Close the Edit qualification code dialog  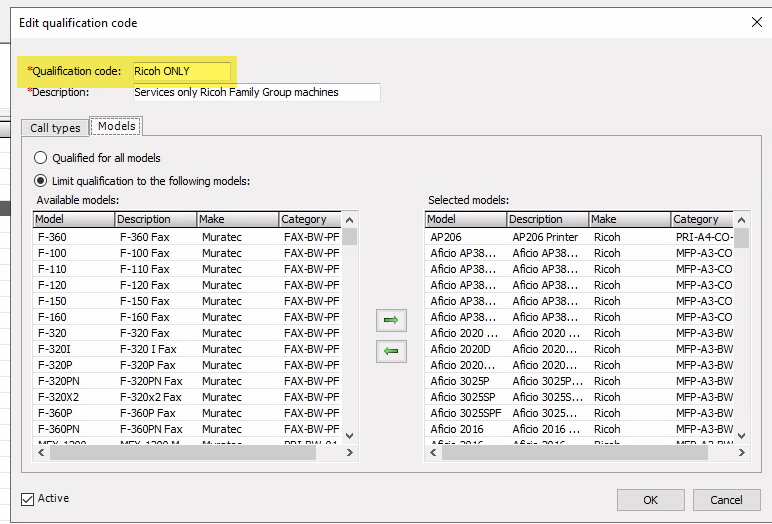[757, 22]
